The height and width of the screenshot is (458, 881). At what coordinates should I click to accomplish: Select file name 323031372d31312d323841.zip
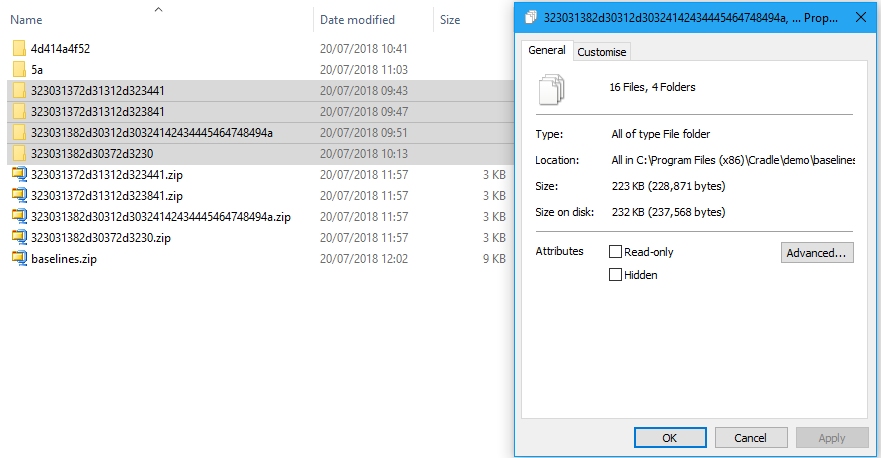[x=107, y=196]
